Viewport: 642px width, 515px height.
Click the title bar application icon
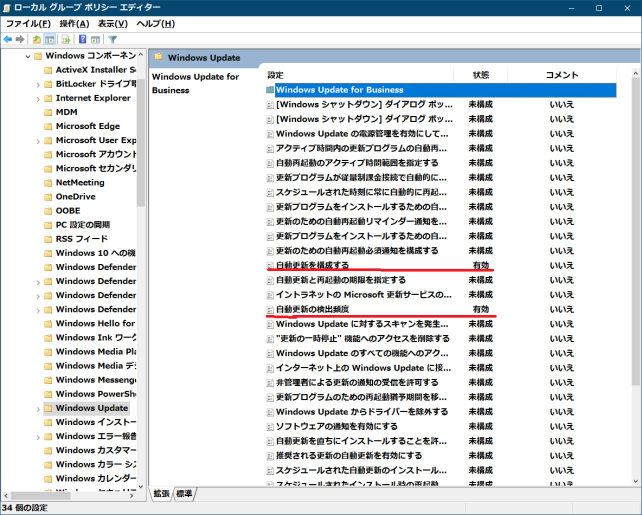[x=7, y=8]
